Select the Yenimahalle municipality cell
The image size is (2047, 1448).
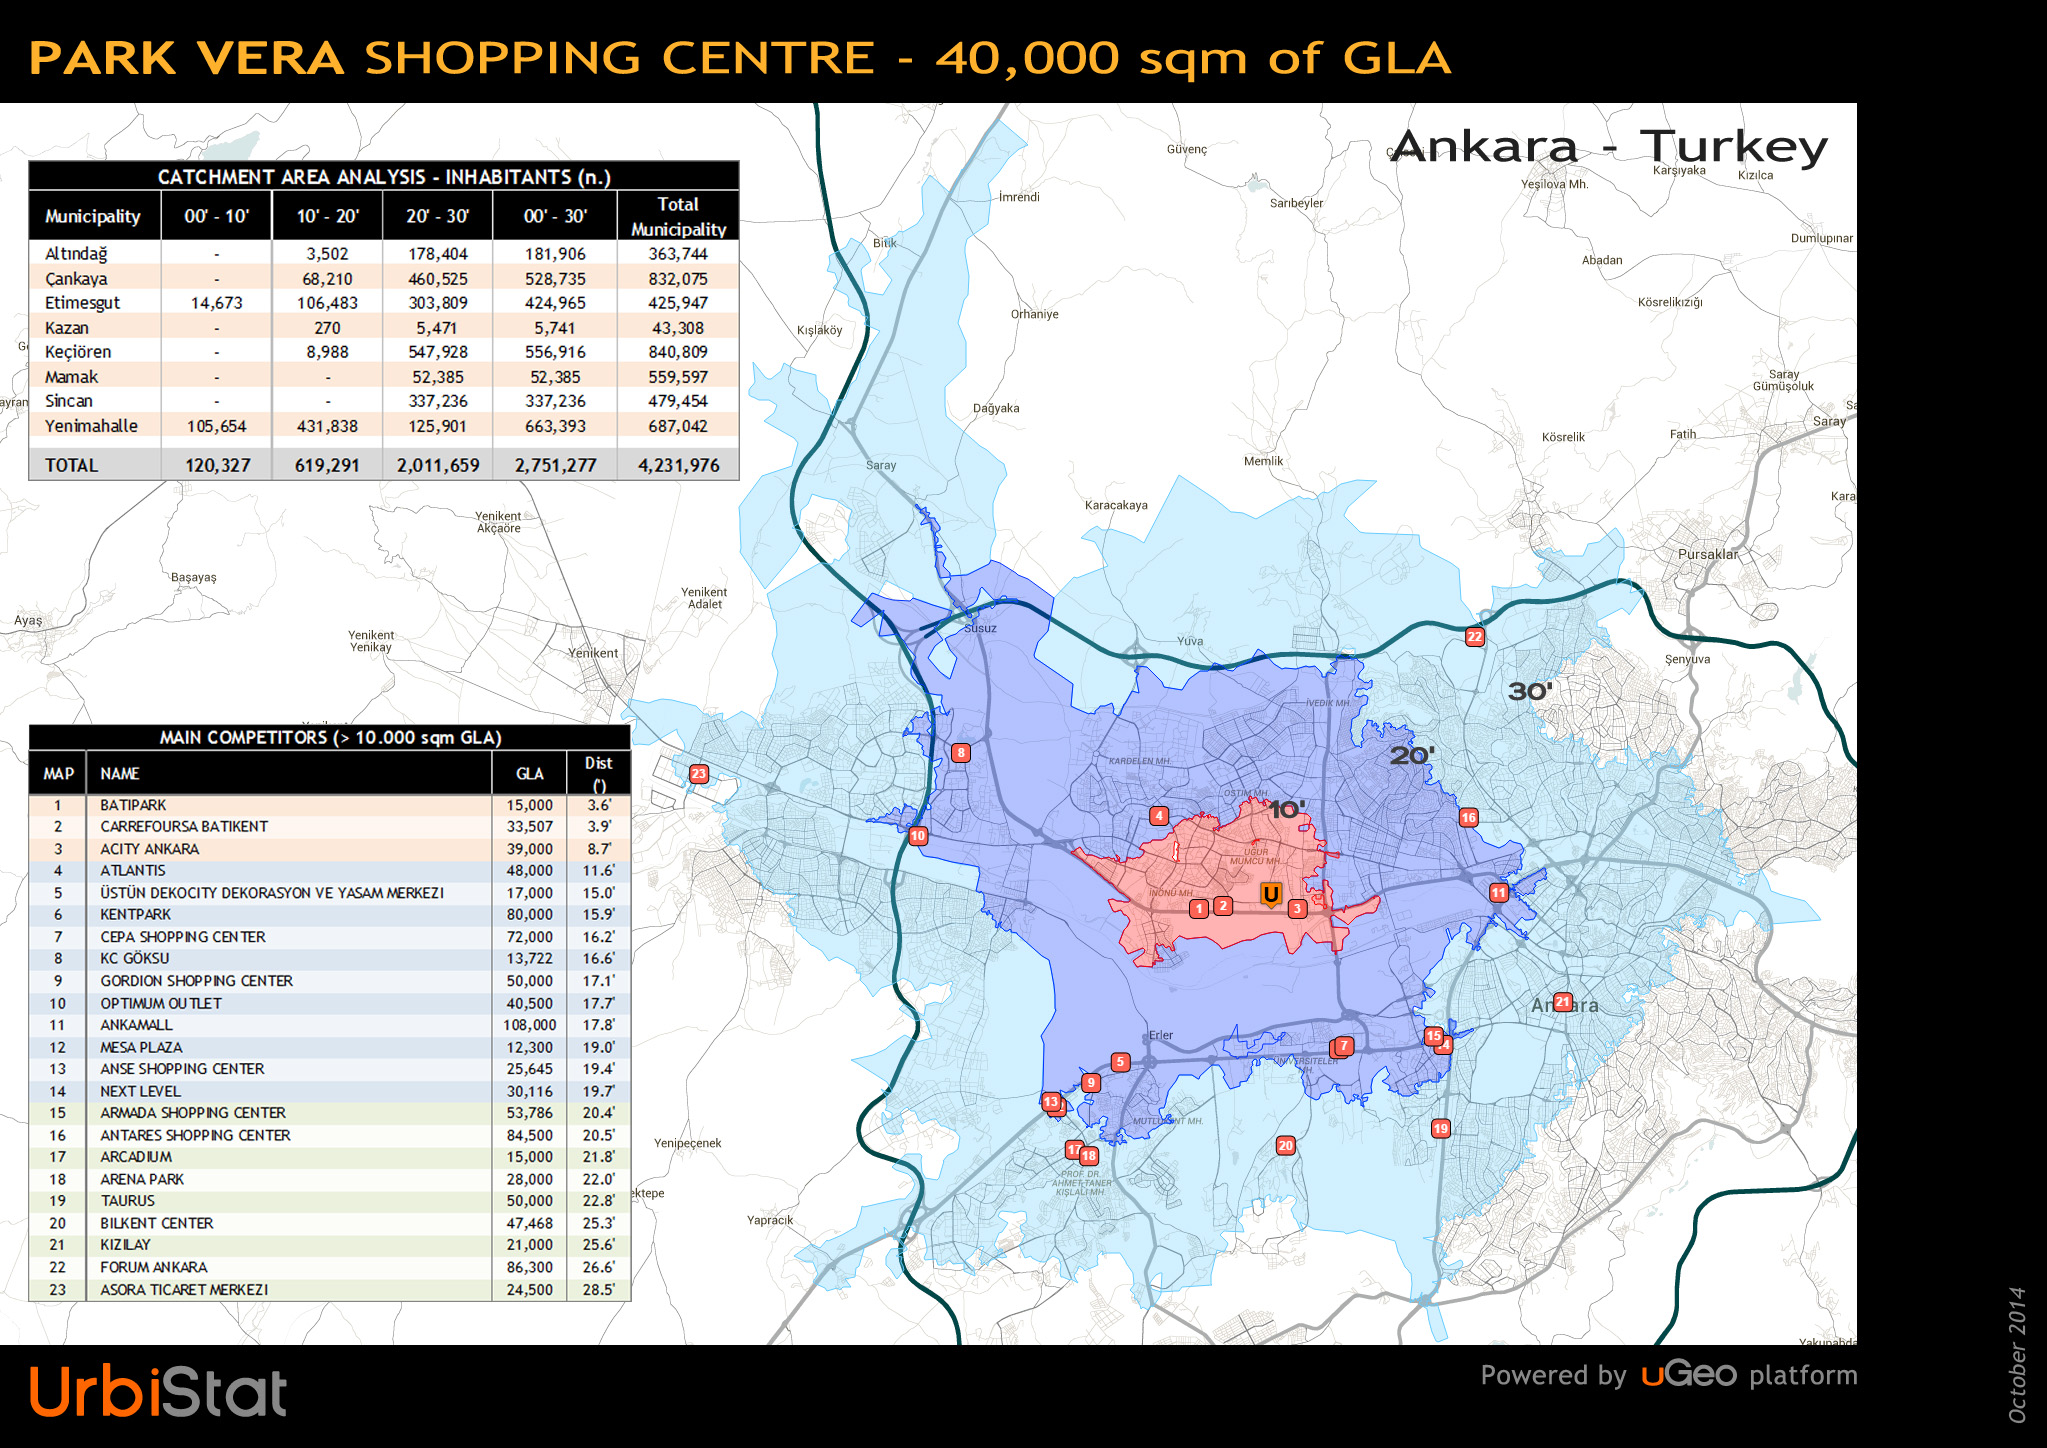(91, 426)
